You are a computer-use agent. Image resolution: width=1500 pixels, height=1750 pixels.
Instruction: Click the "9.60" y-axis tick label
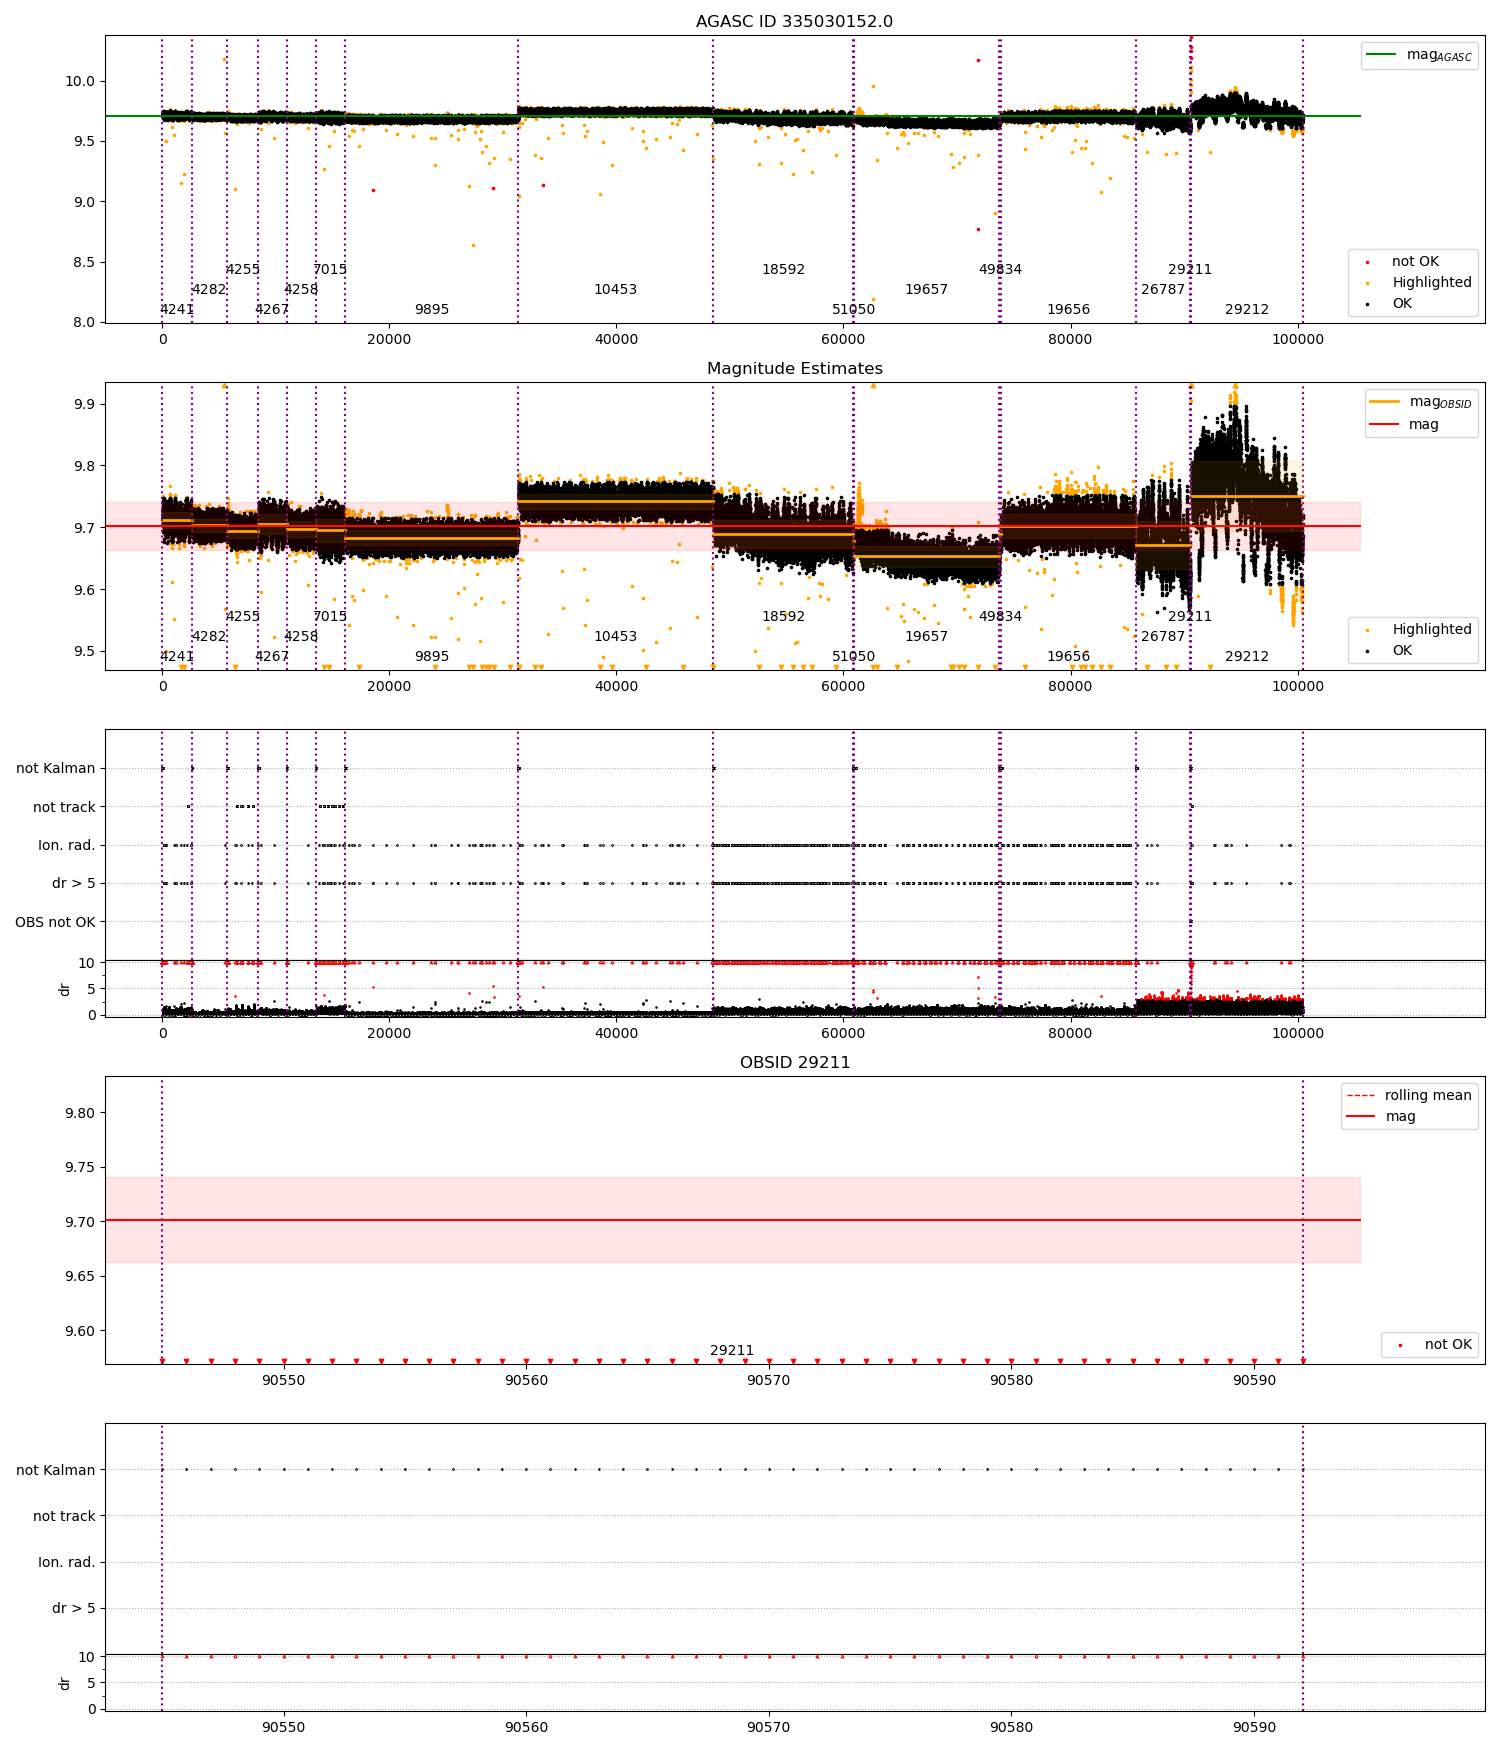78,1331
